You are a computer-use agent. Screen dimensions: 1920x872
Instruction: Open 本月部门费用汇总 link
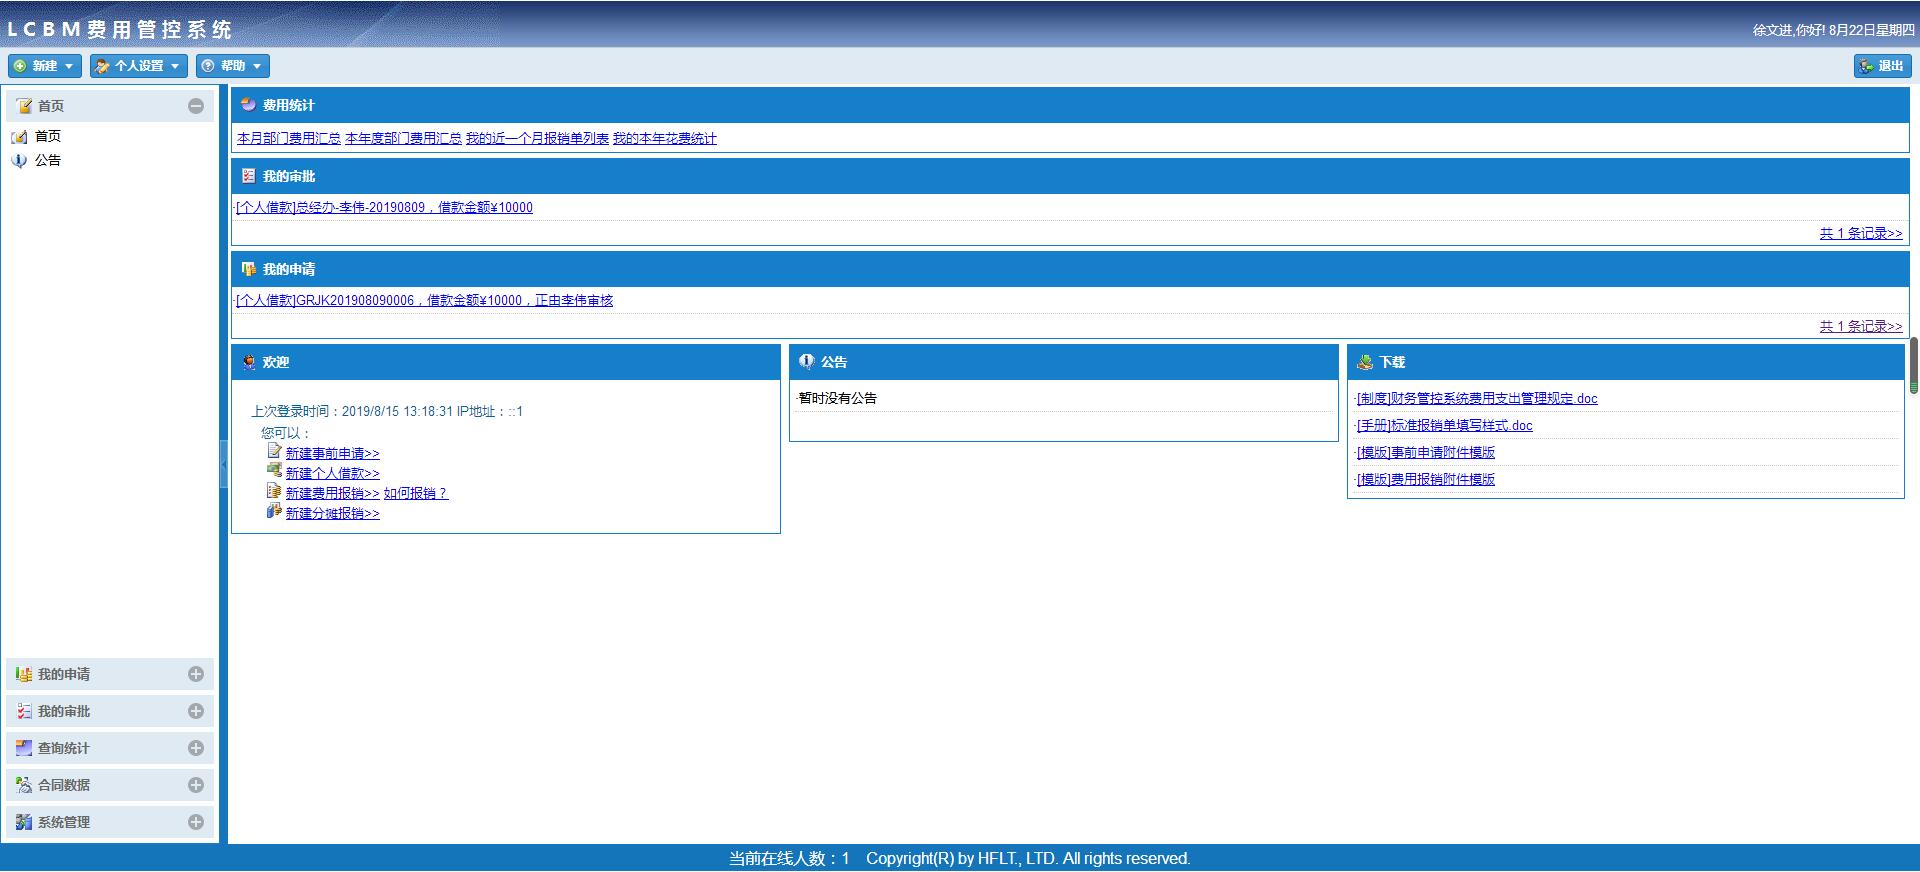tap(288, 139)
